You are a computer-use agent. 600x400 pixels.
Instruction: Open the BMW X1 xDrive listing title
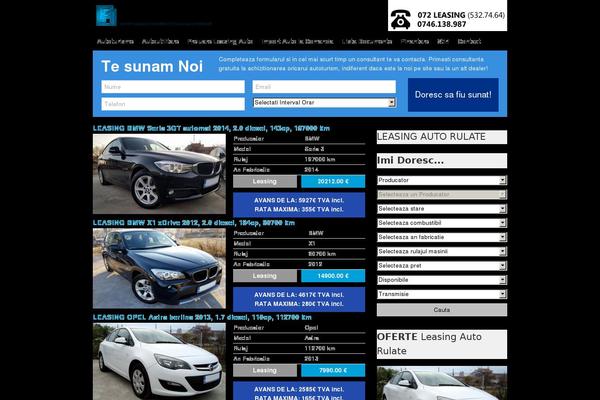194,223
